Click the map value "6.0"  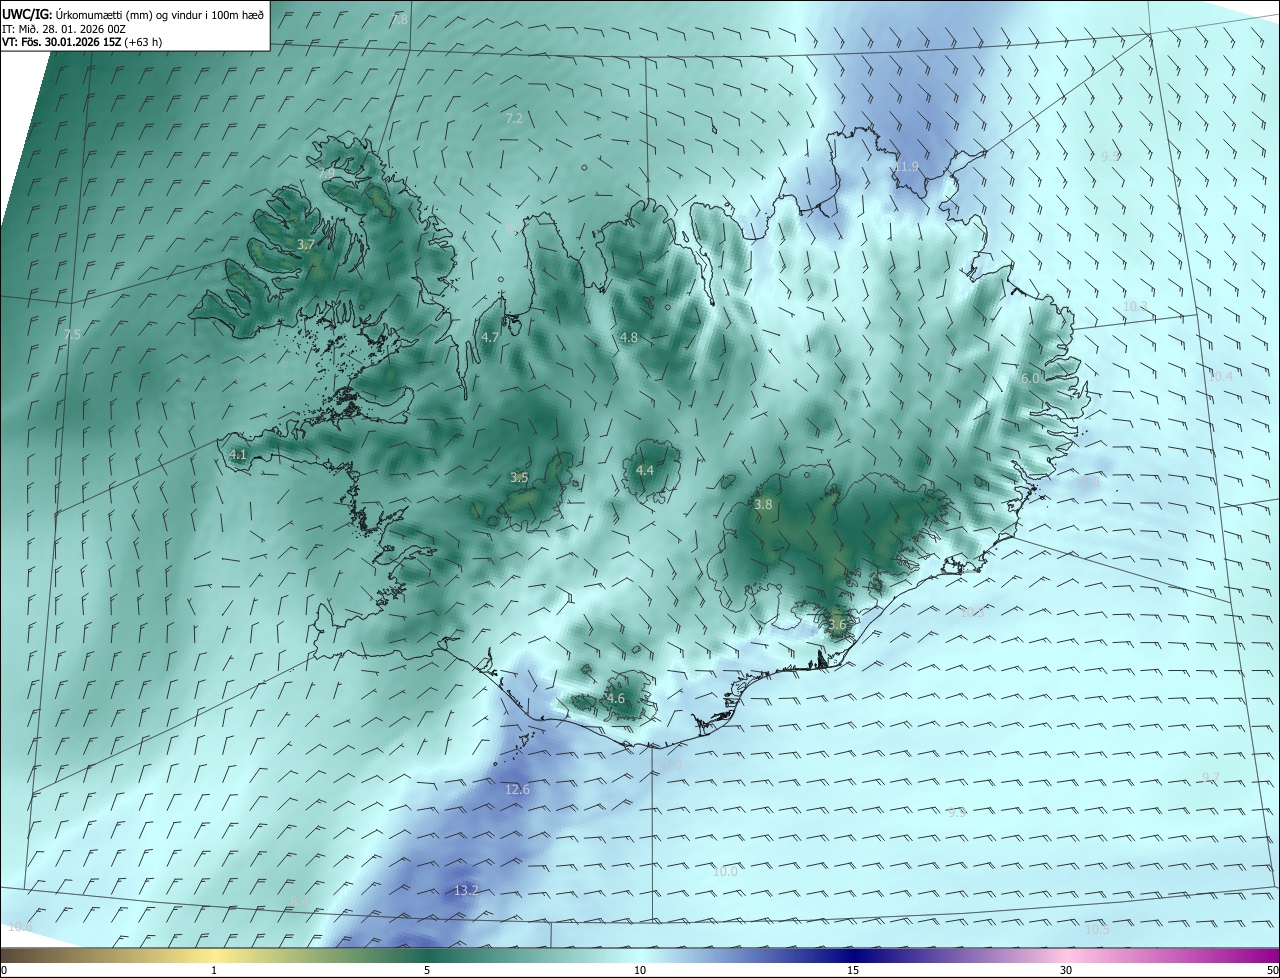[x=1030, y=378]
